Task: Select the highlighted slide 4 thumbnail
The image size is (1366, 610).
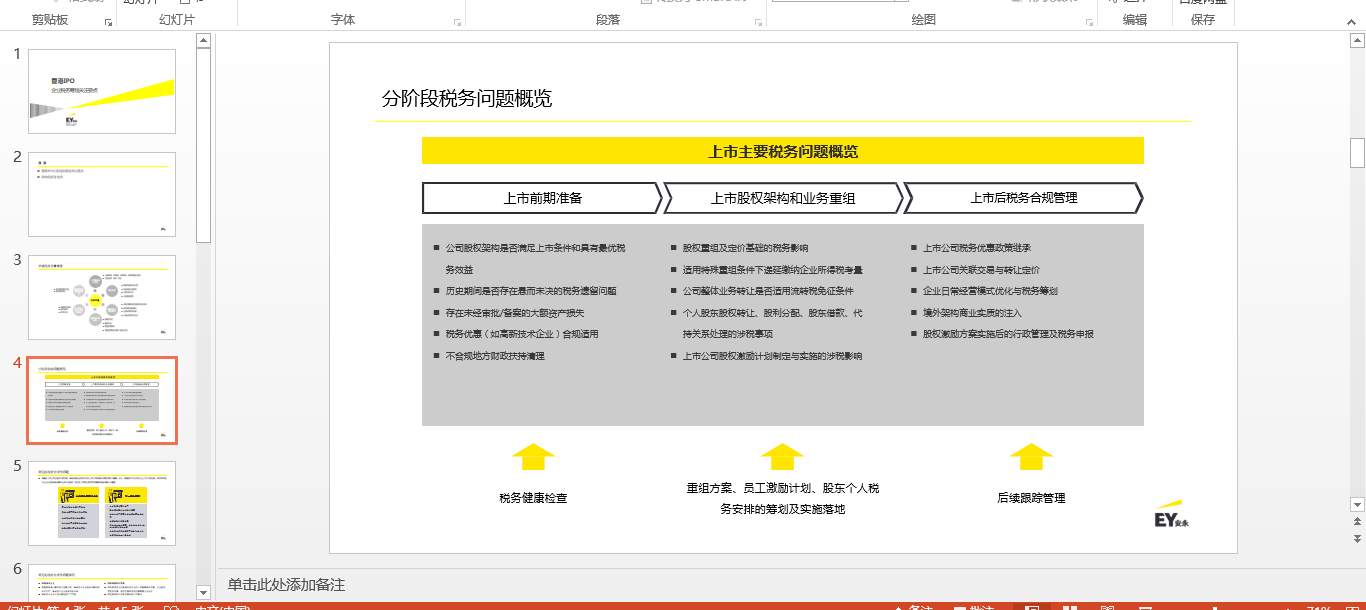Action: (x=102, y=400)
